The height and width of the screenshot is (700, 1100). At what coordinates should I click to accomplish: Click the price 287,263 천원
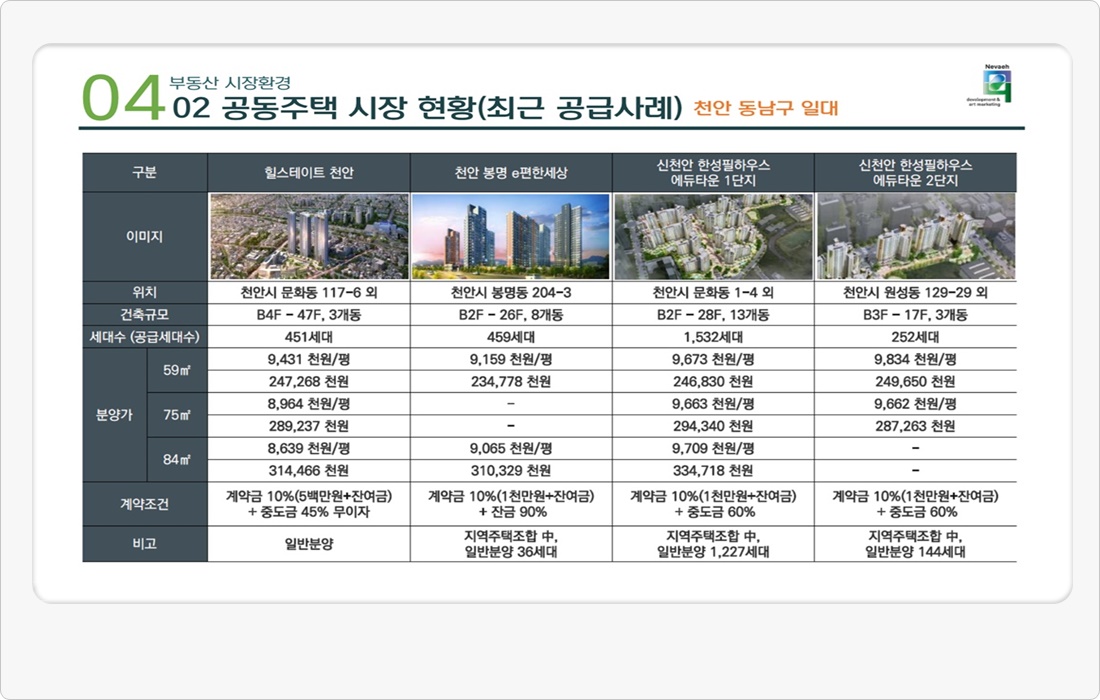coord(915,426)
